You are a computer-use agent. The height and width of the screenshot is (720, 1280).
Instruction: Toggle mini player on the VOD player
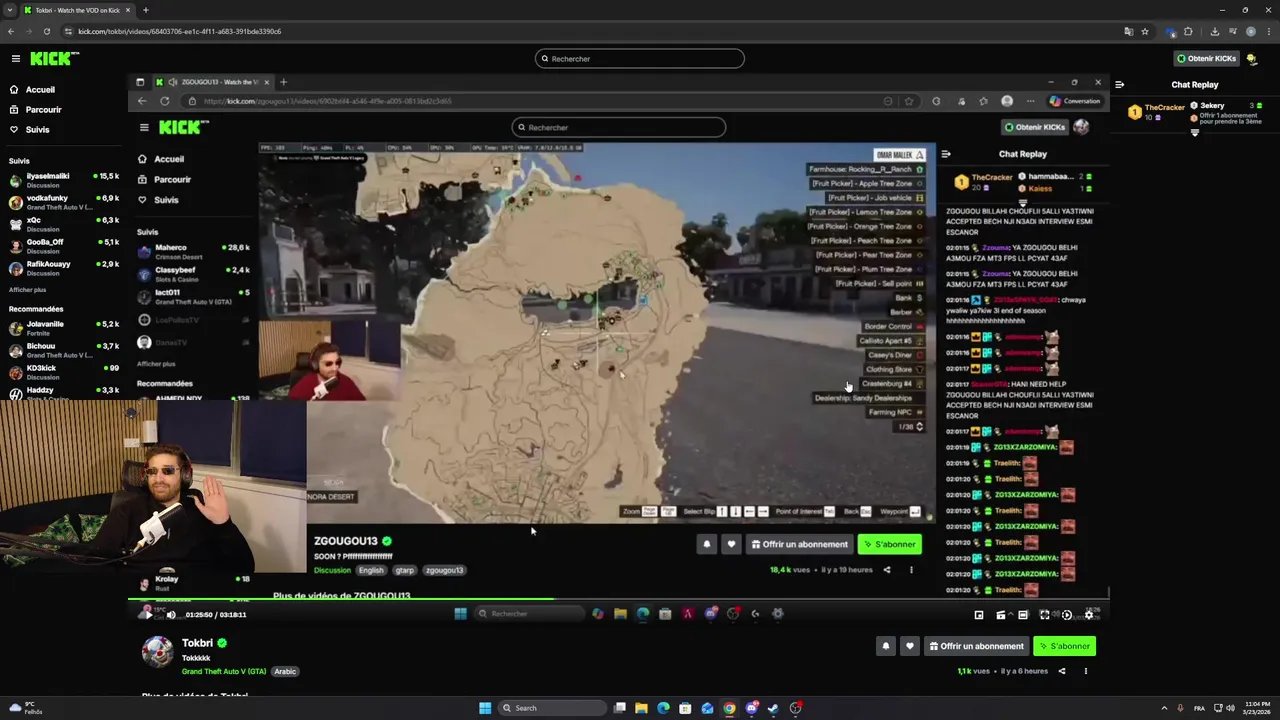click(x=979, y=615)
